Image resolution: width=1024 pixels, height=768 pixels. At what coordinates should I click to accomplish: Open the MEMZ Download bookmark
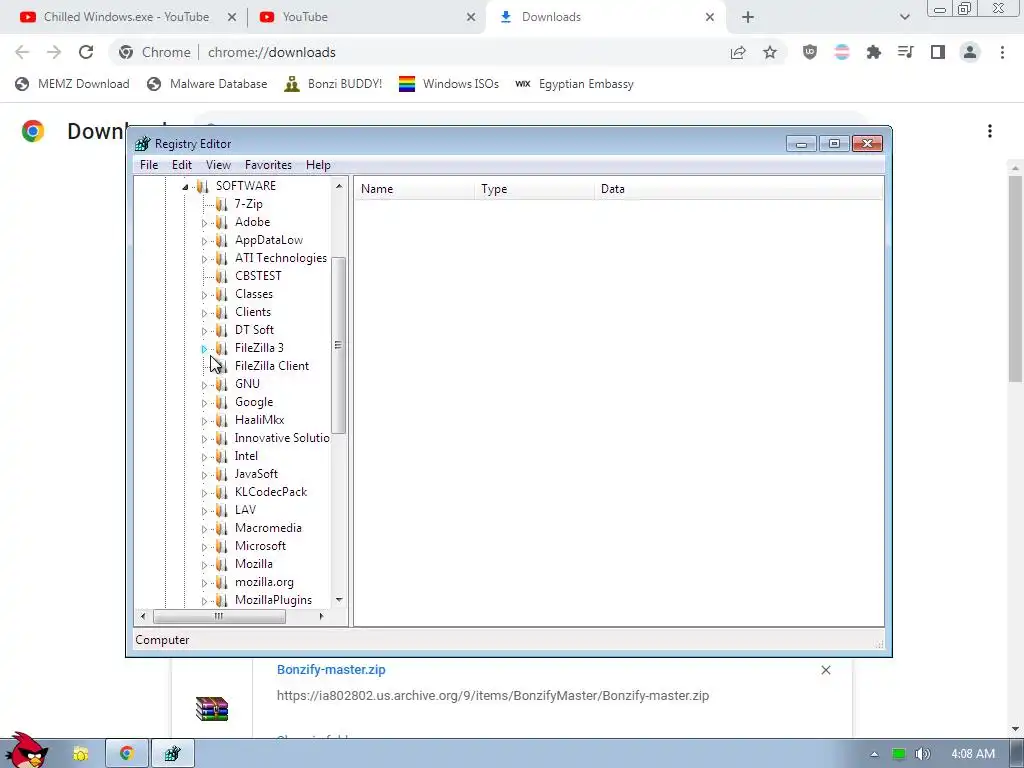click(72, 84)
